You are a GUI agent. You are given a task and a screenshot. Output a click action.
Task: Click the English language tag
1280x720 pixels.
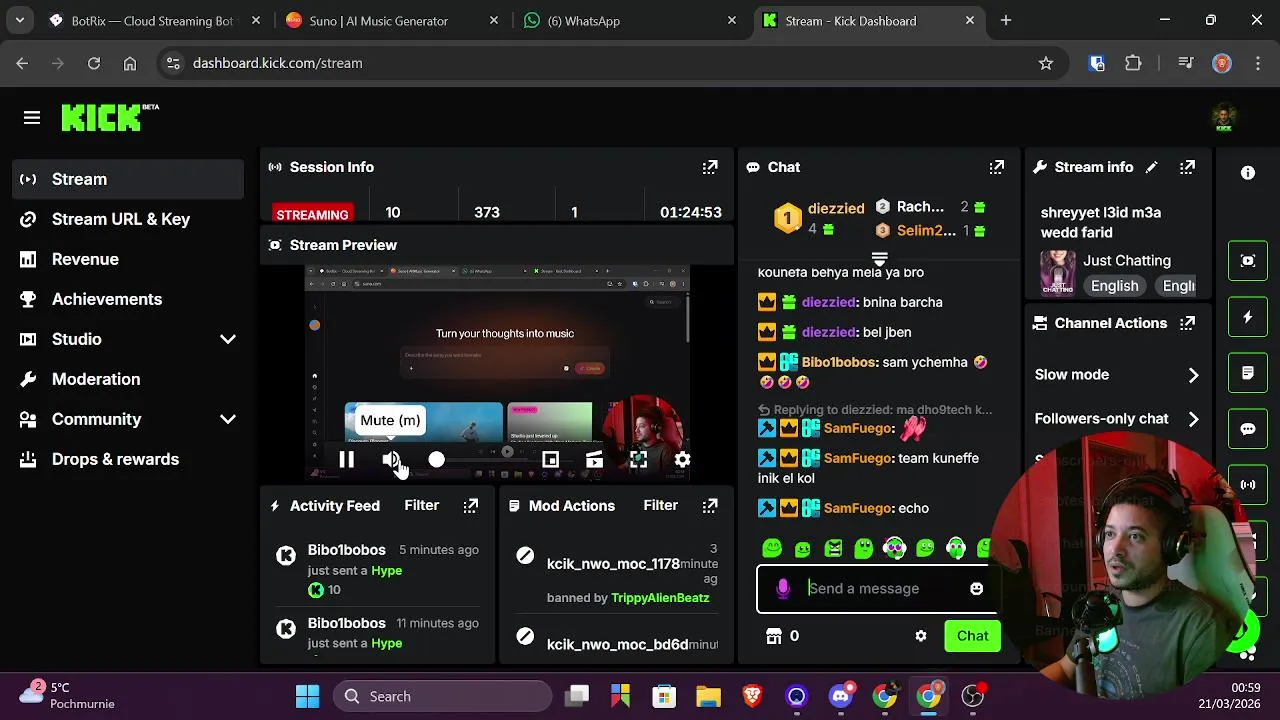1114,286
